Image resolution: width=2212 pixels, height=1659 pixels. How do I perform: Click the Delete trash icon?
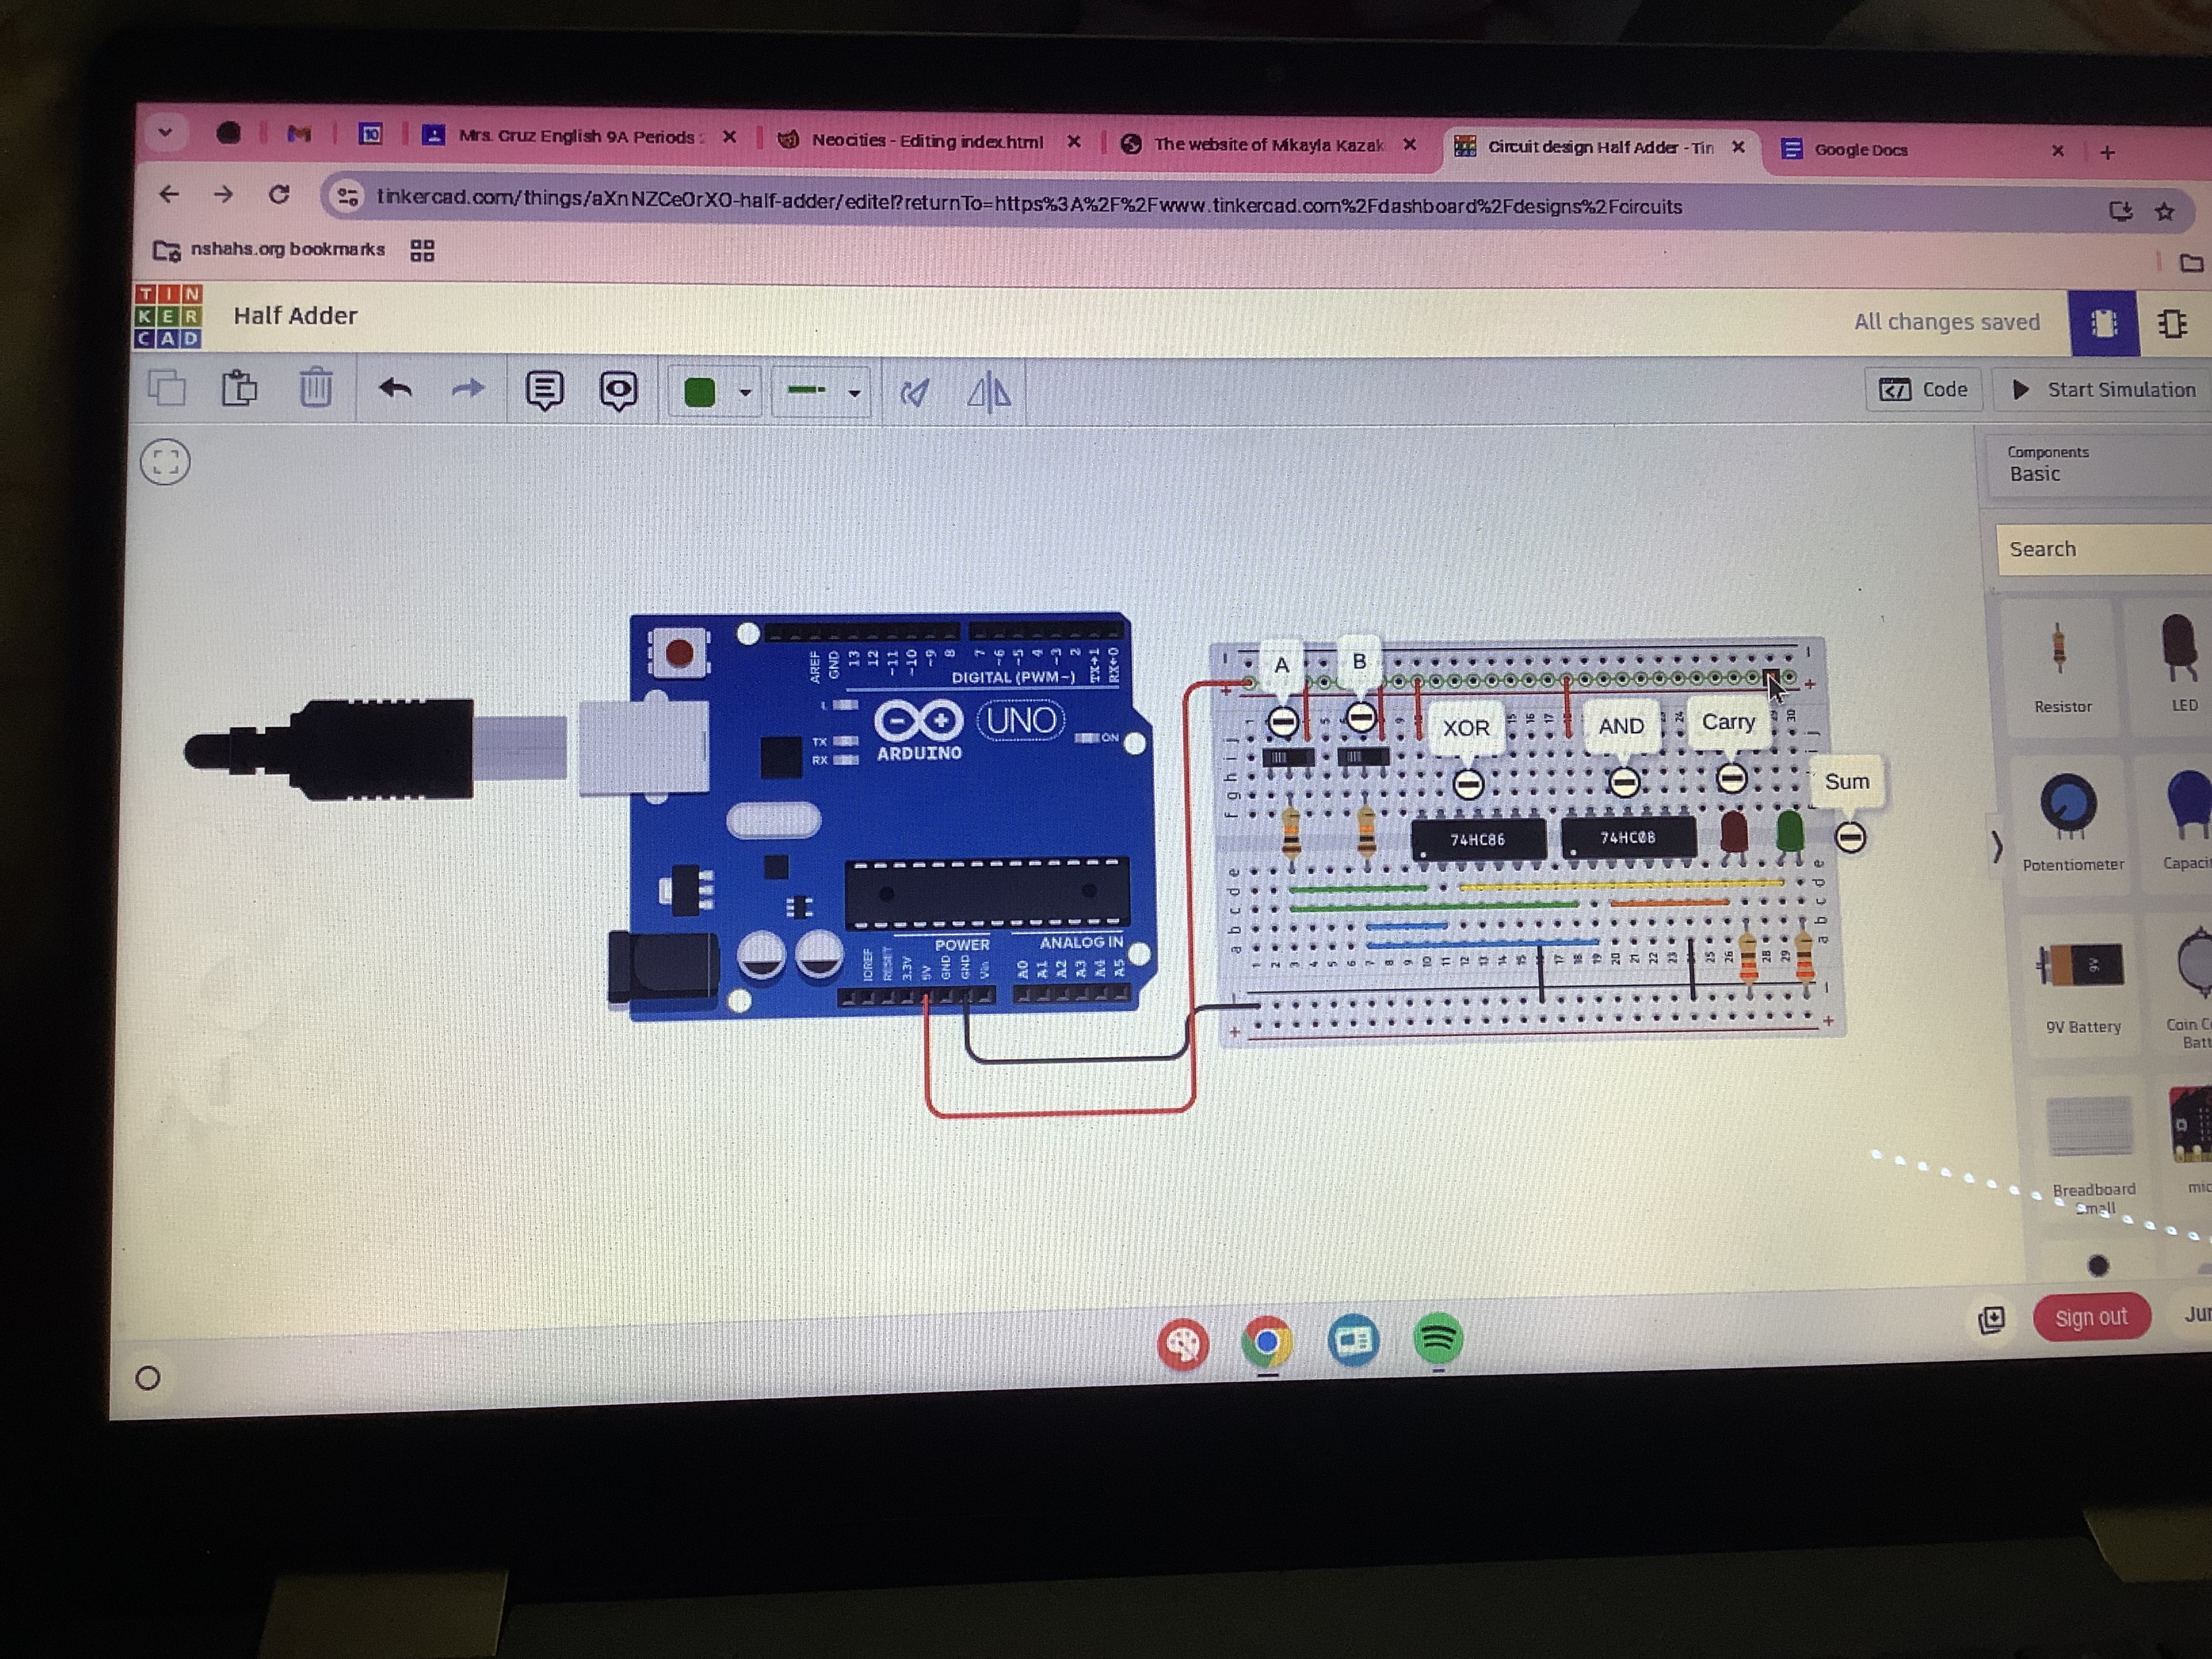[x=315, y=387]
